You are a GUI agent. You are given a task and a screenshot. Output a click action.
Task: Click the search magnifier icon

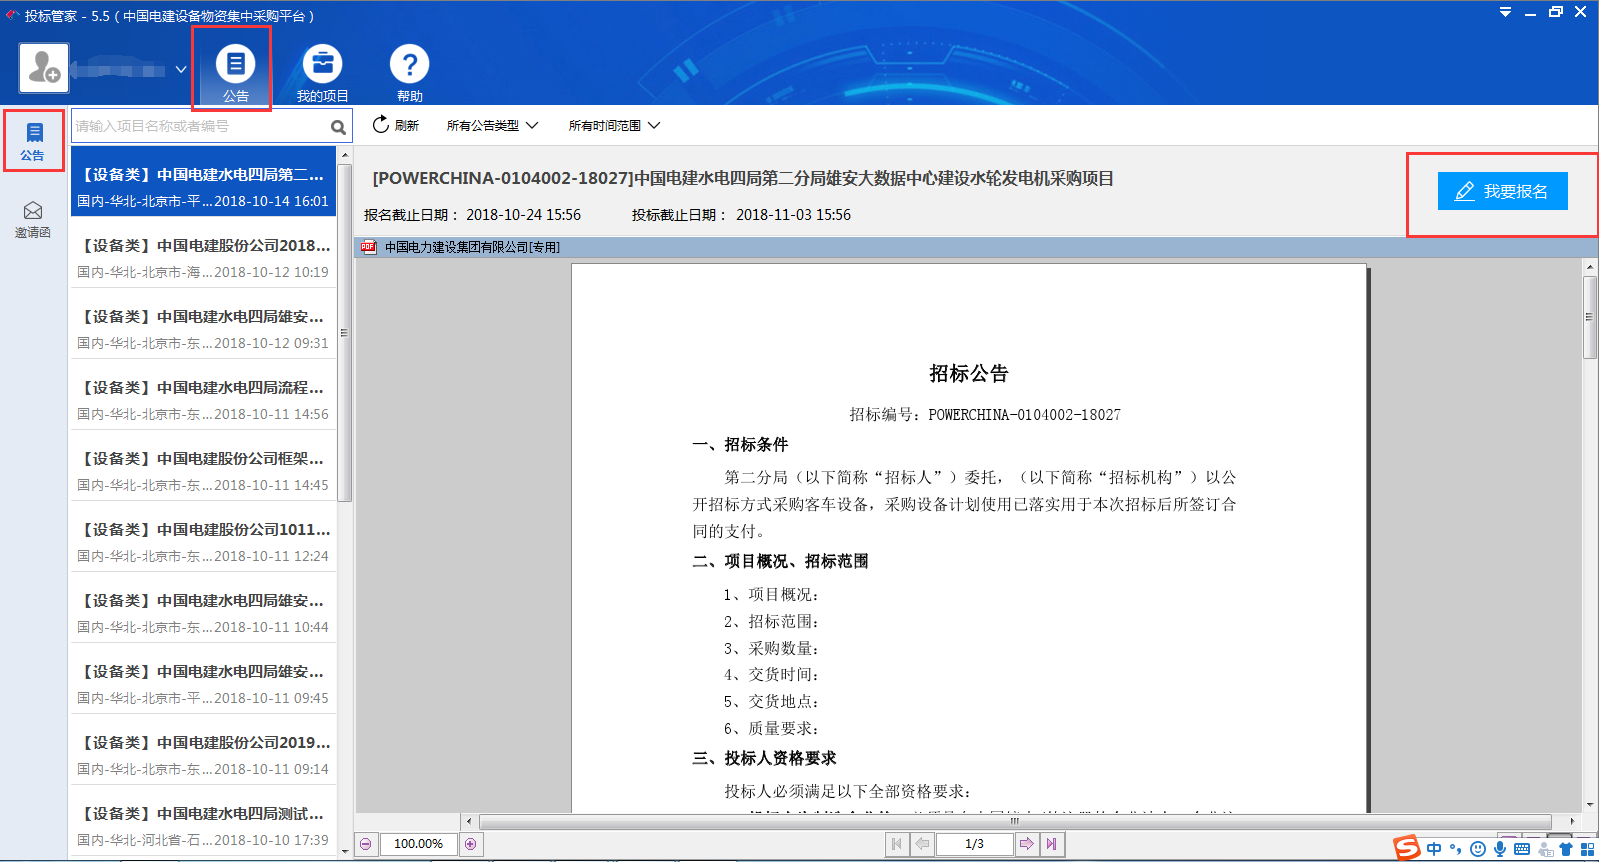pyautogui.click(x=338, y=127)
